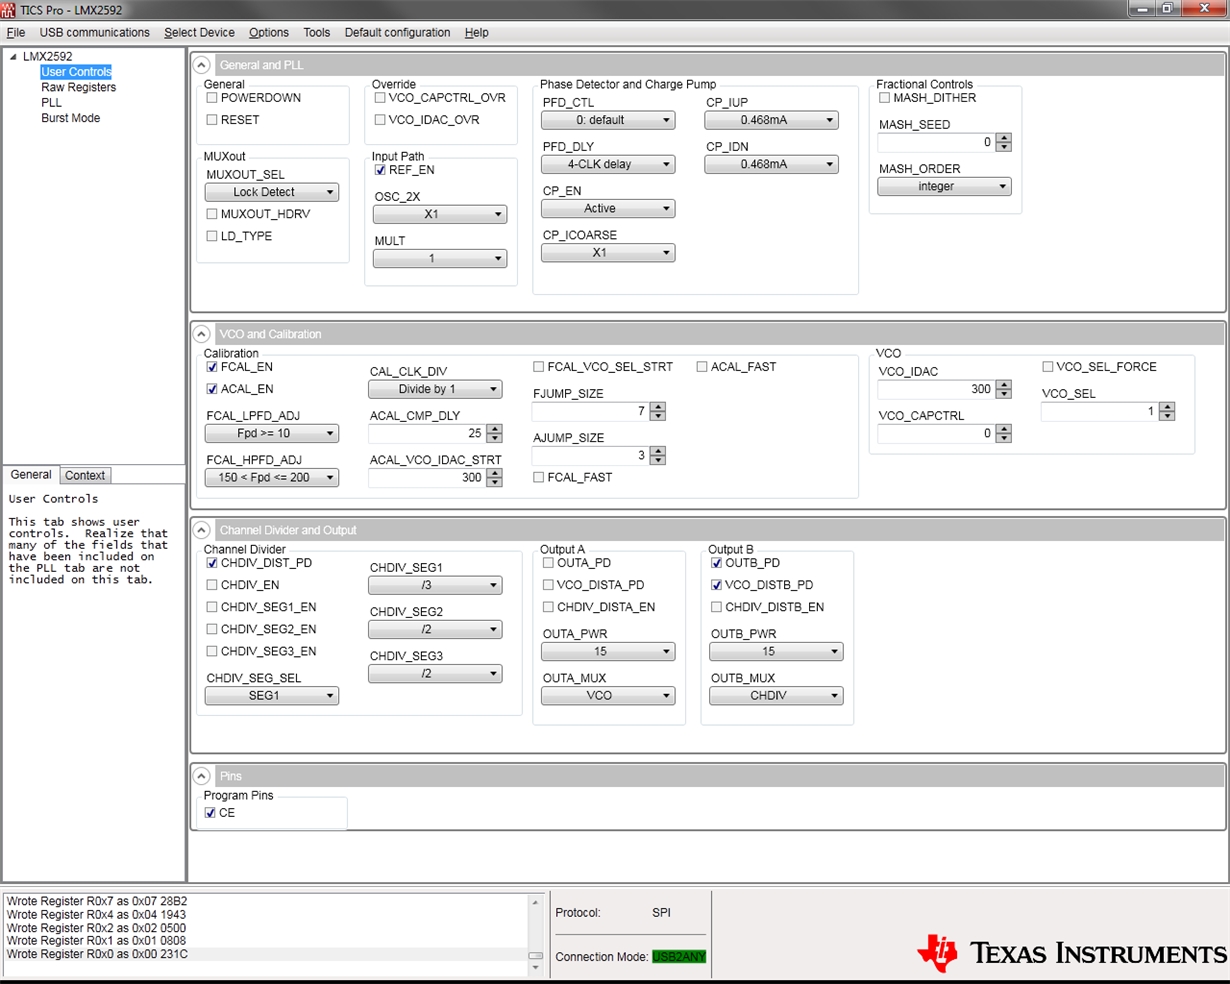The height and width of the screenshot is (984, 1230).
Task: Enable VCO_IDAC_OVR override
Action: click(380, 120)
